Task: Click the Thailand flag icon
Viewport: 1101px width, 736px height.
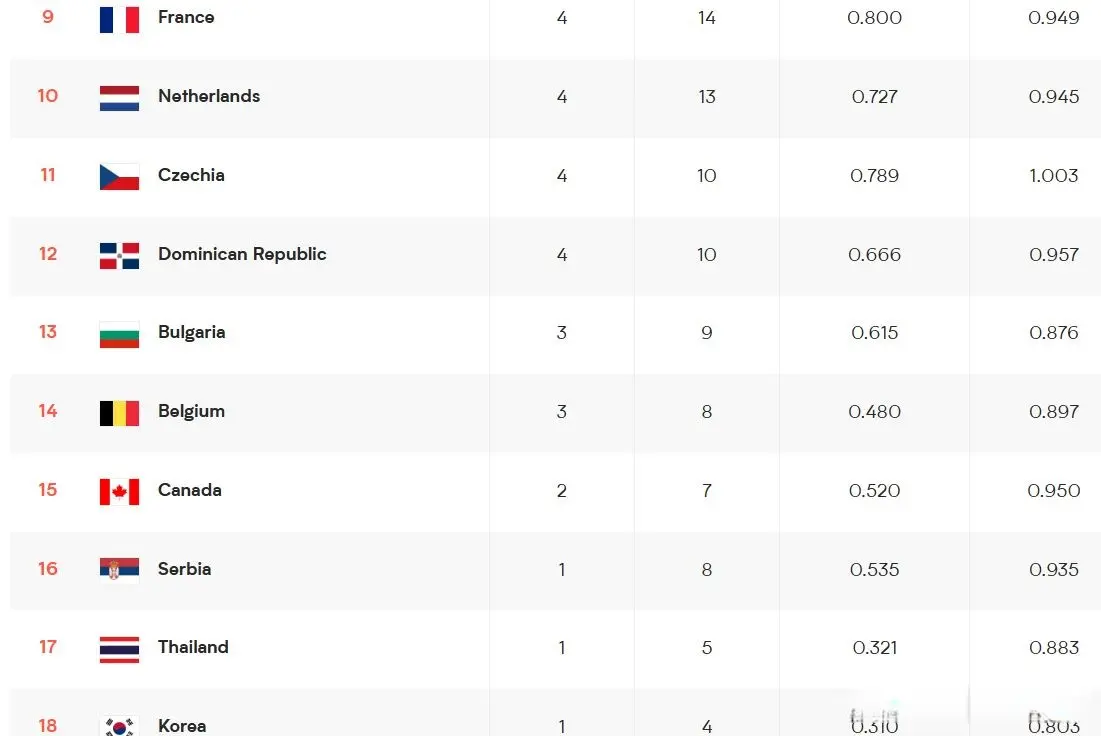Action: [x=119, y=650]
